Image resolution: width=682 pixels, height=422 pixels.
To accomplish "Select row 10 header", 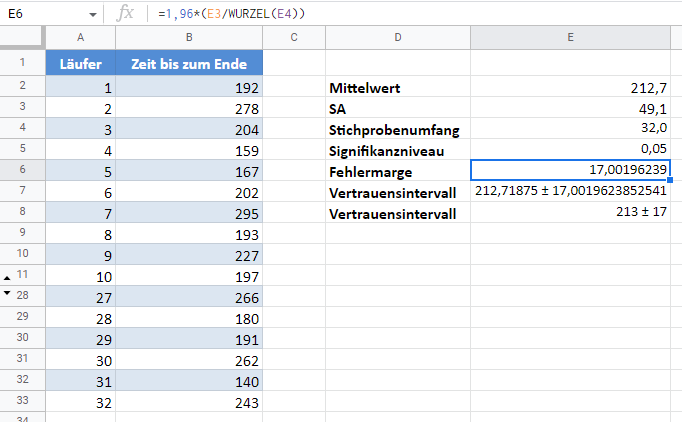I will point(22,254).
